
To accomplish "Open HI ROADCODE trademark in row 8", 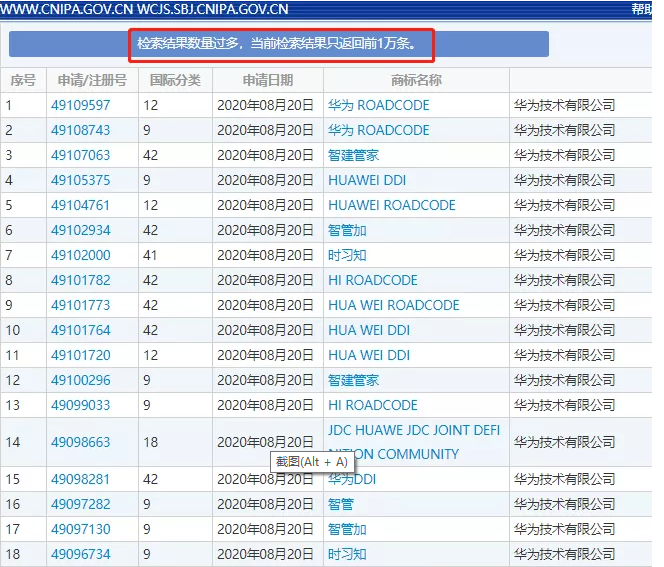I will tap(373, 280).
